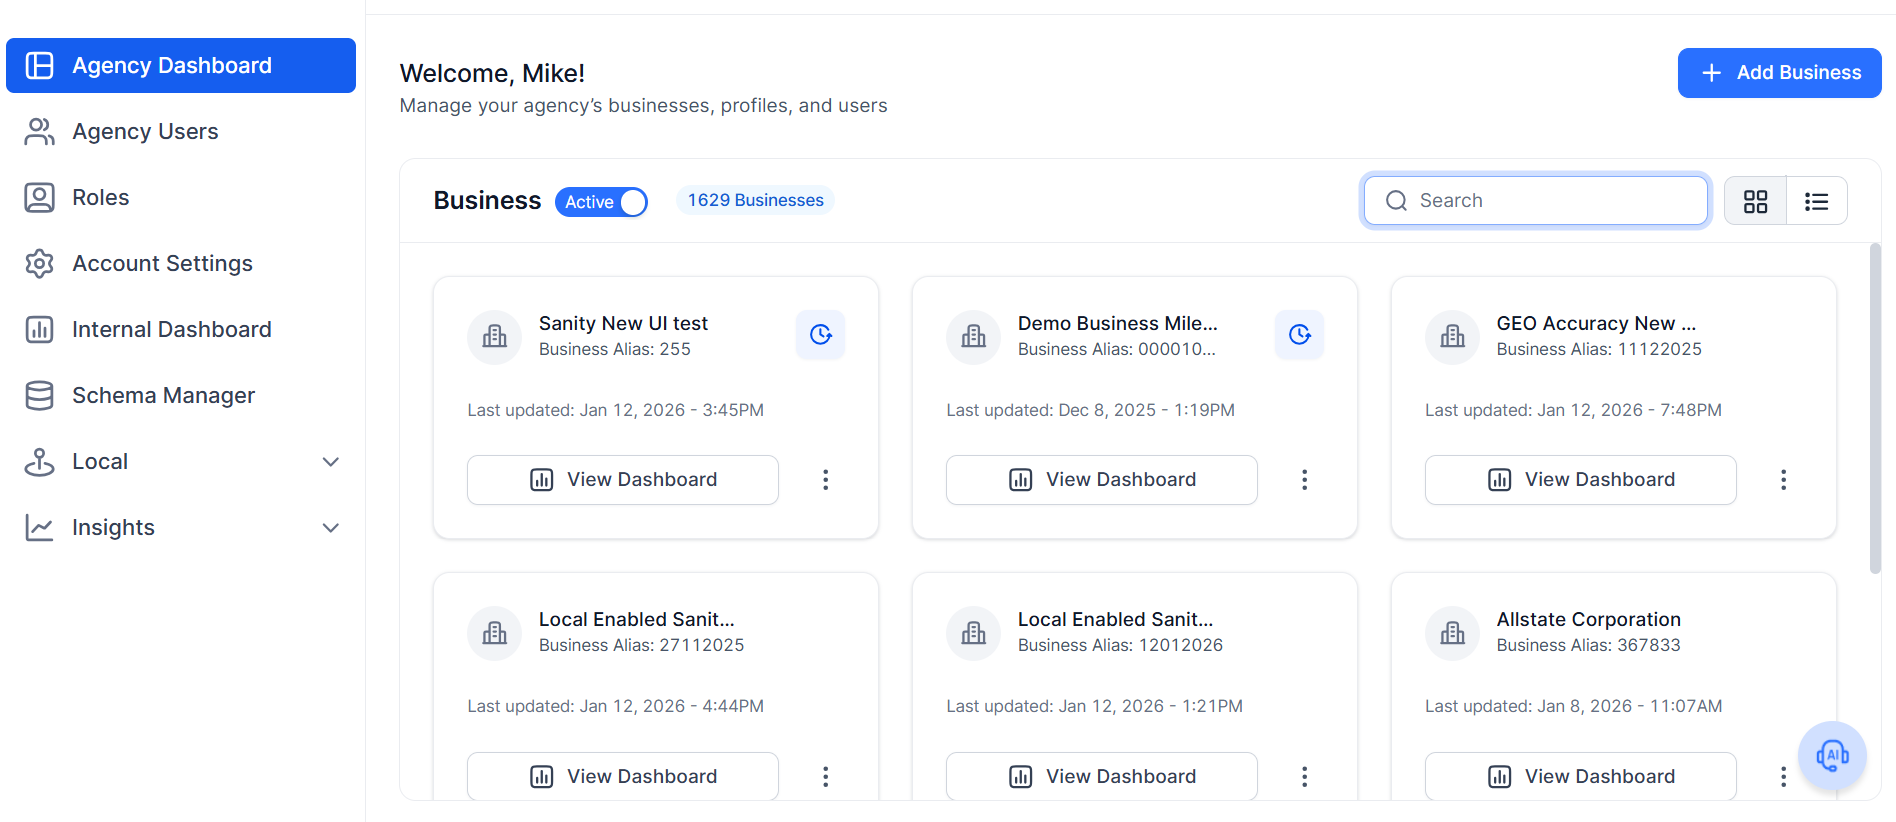Screen dimensions: 1896x822
Task: Switch to list view
Action: click(1816, 201)
